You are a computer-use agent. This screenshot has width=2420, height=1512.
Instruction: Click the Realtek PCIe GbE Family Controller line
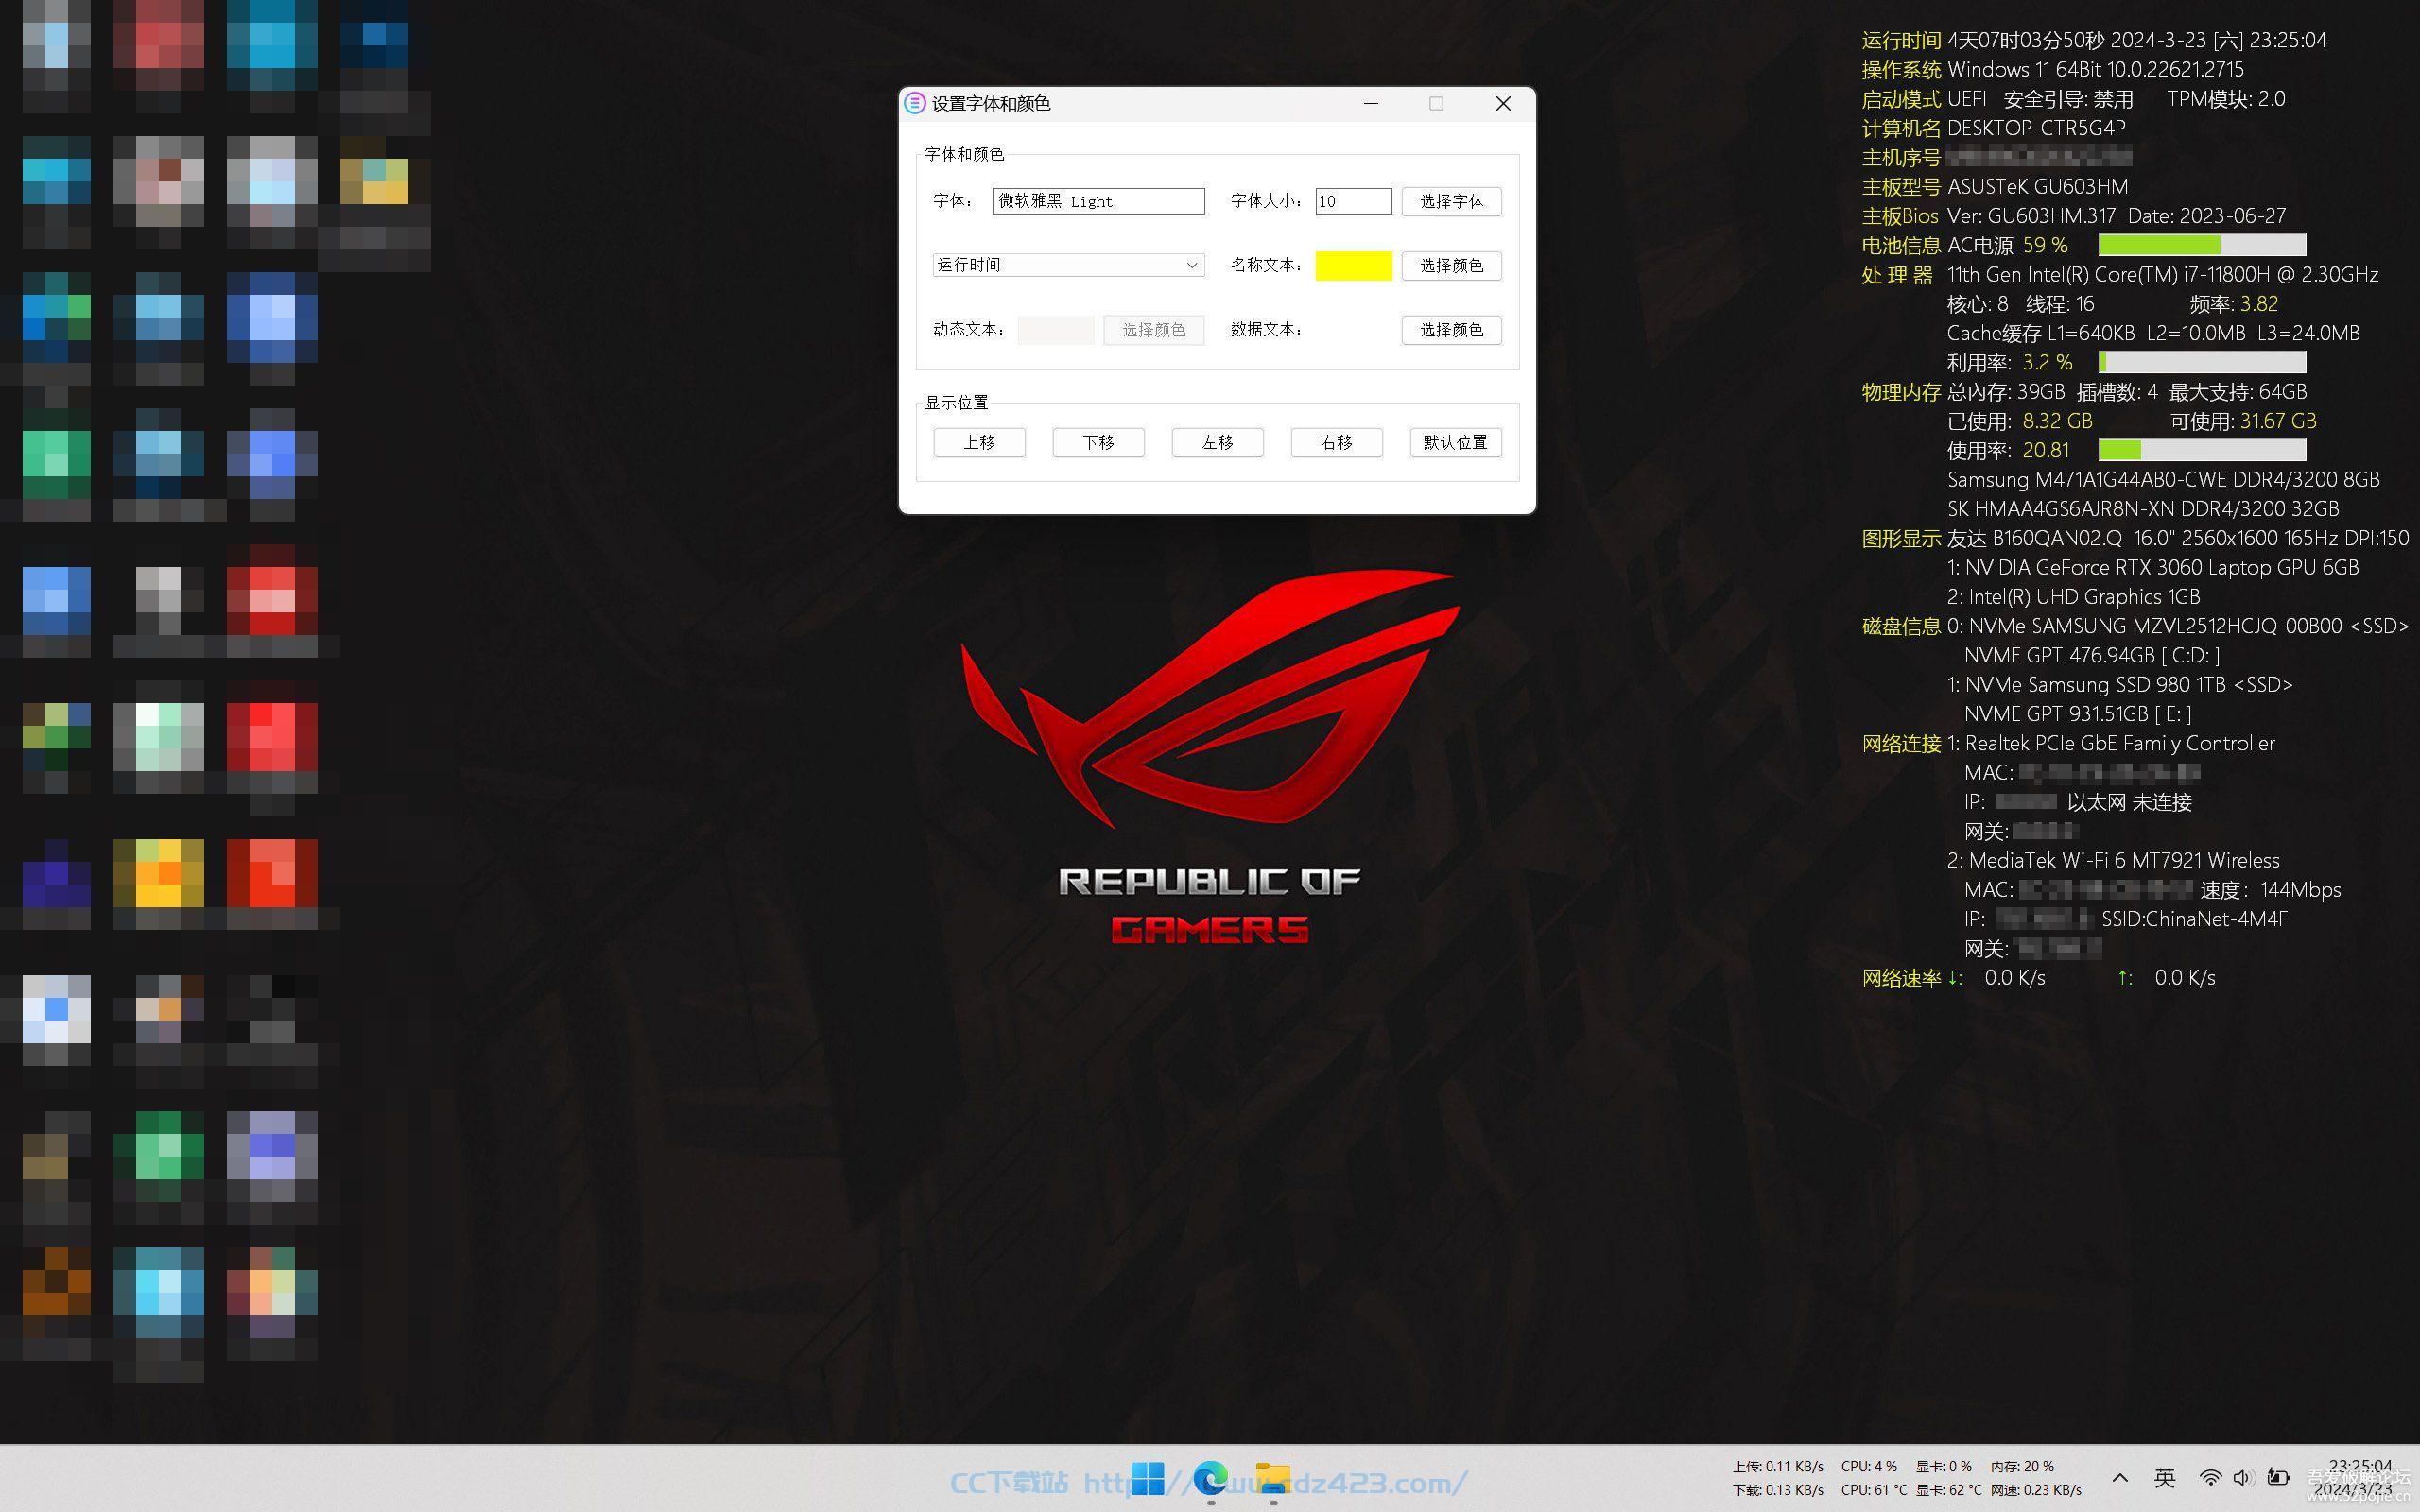pos(2110,743)
